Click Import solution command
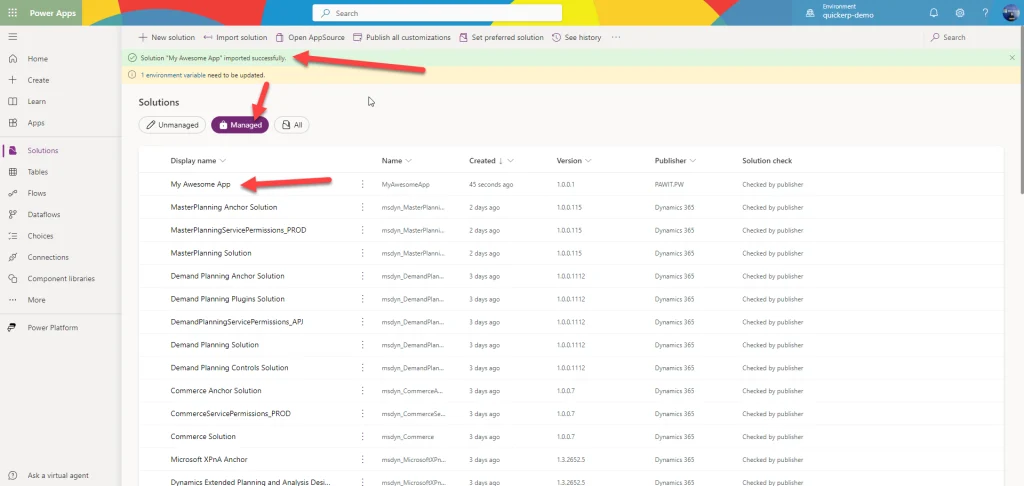 point(235,37)
